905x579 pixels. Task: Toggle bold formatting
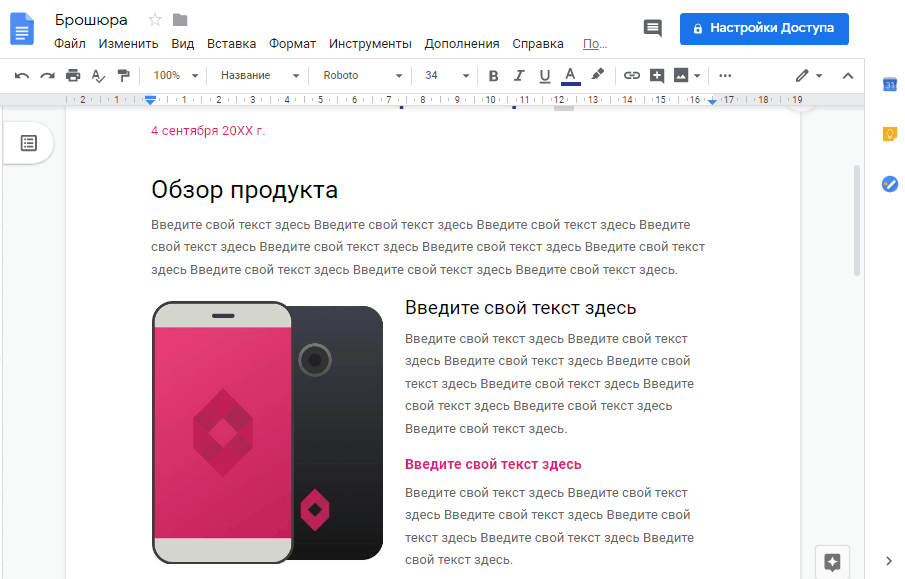tap(493, 75)
